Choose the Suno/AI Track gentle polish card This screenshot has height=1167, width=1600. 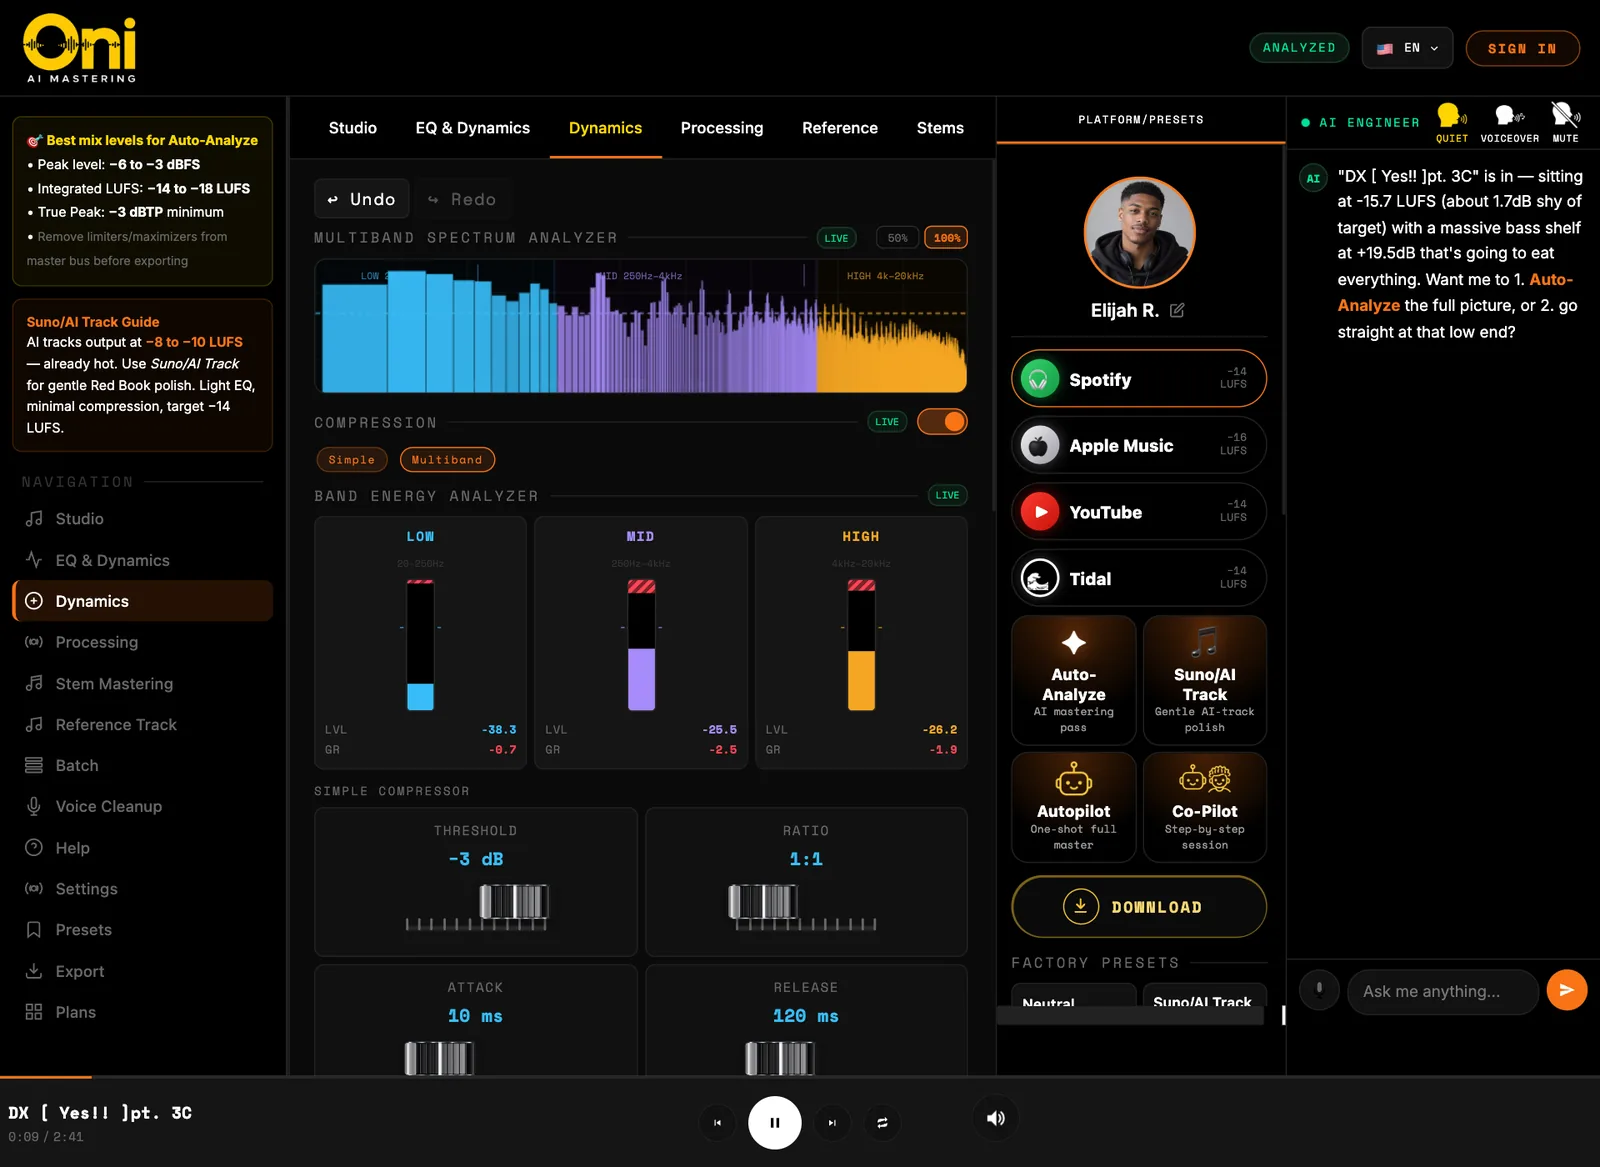(x=1205, y=680)
